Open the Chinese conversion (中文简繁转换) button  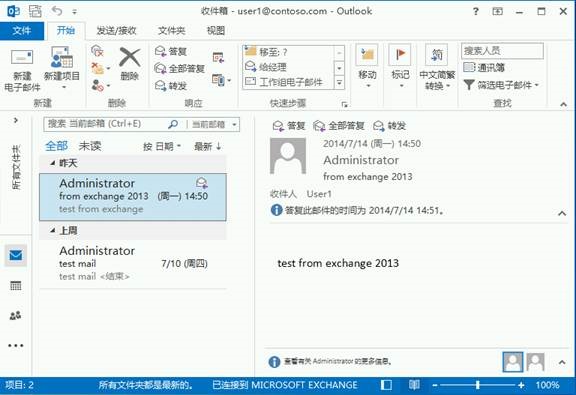[x=437, y=68]
